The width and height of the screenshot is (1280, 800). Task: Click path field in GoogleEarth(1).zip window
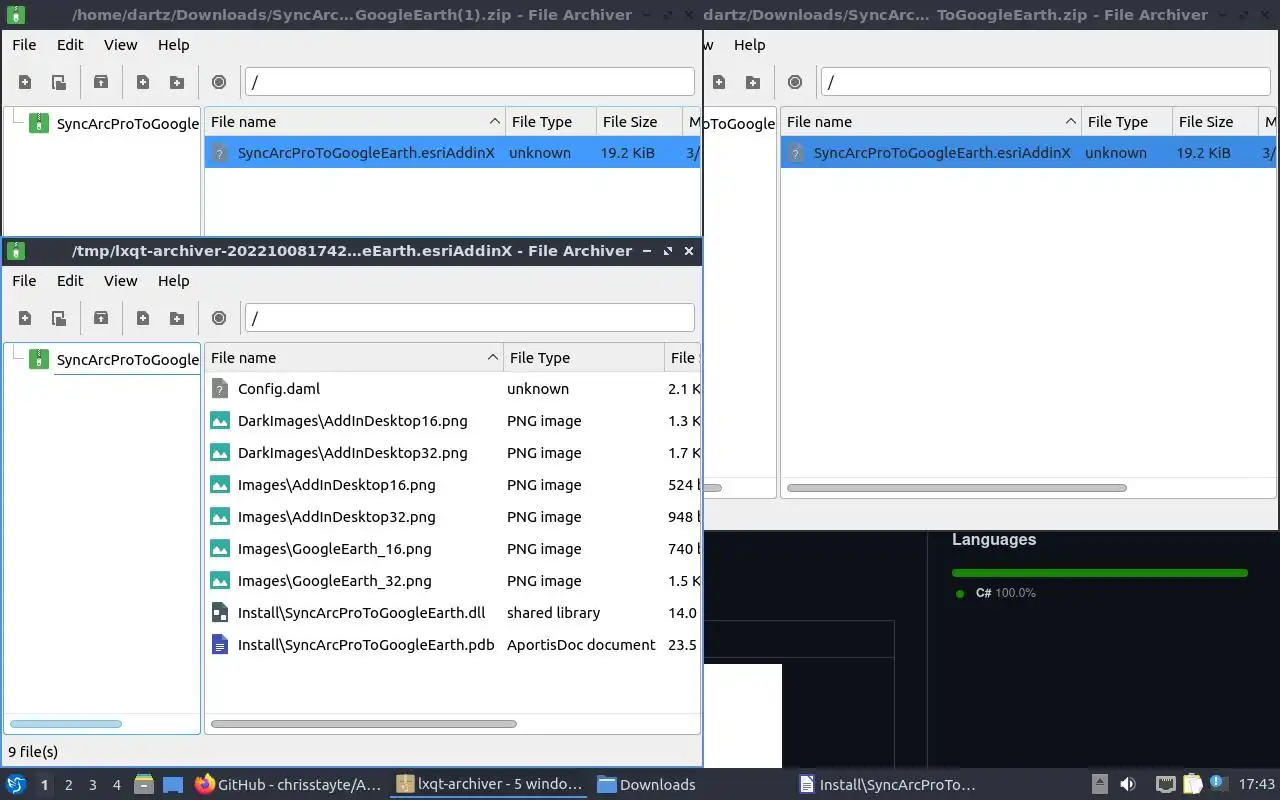[x=469, y=82]
